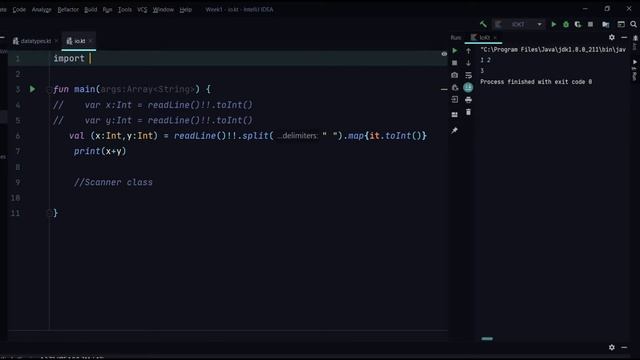Open the Code menu
640x360 pixels.
[x=19, y=9]
